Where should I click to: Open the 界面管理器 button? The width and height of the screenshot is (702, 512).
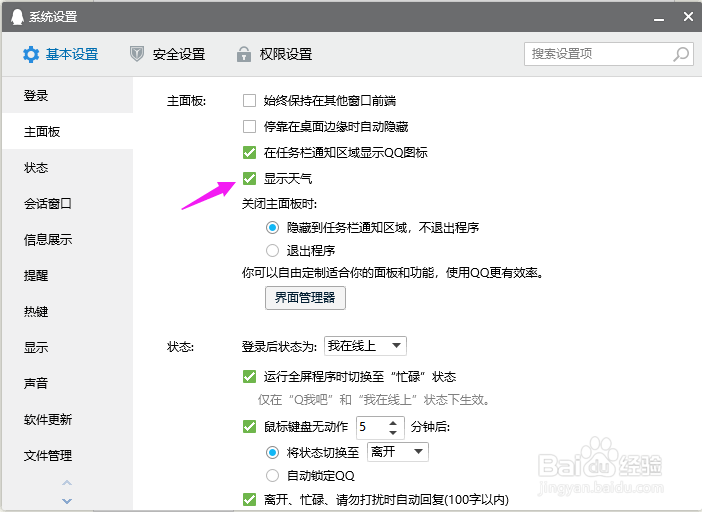(305, 298)
